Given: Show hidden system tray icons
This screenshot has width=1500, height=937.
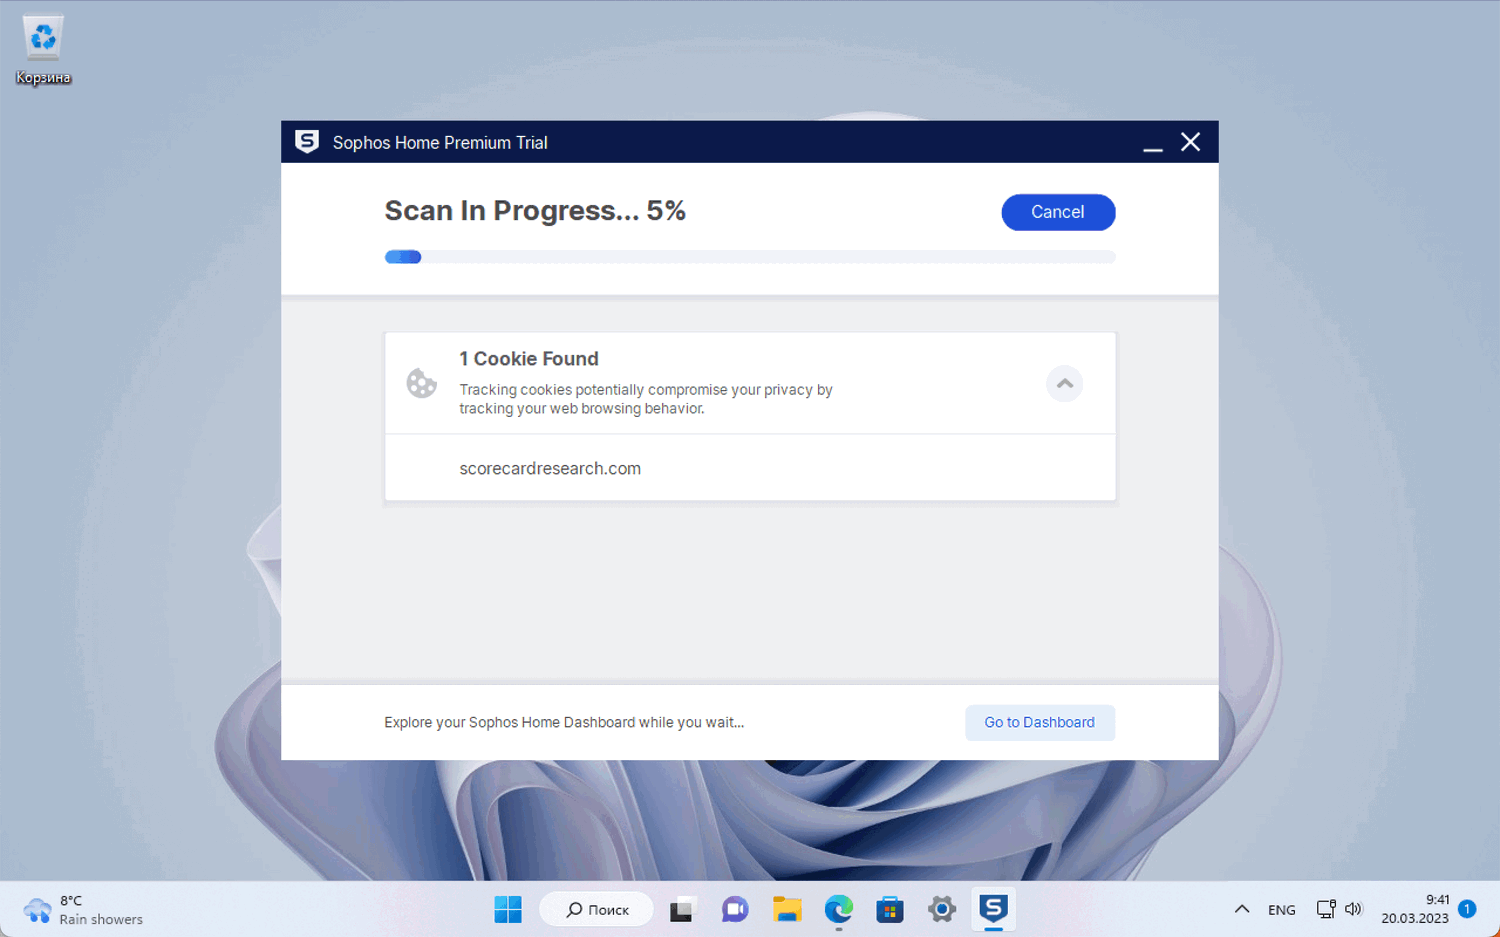Looking at the screenshot, I should 1242,909.
